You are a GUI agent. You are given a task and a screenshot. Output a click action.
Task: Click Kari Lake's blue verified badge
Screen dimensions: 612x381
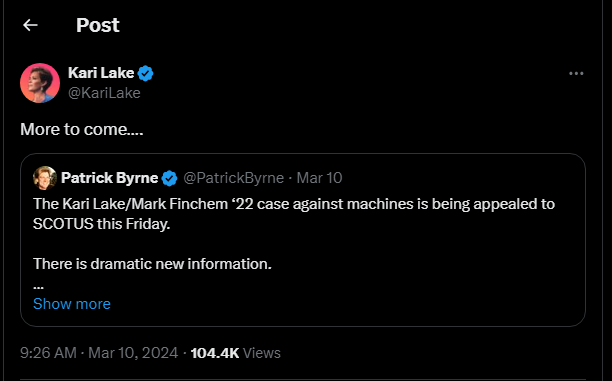point(146,73)
